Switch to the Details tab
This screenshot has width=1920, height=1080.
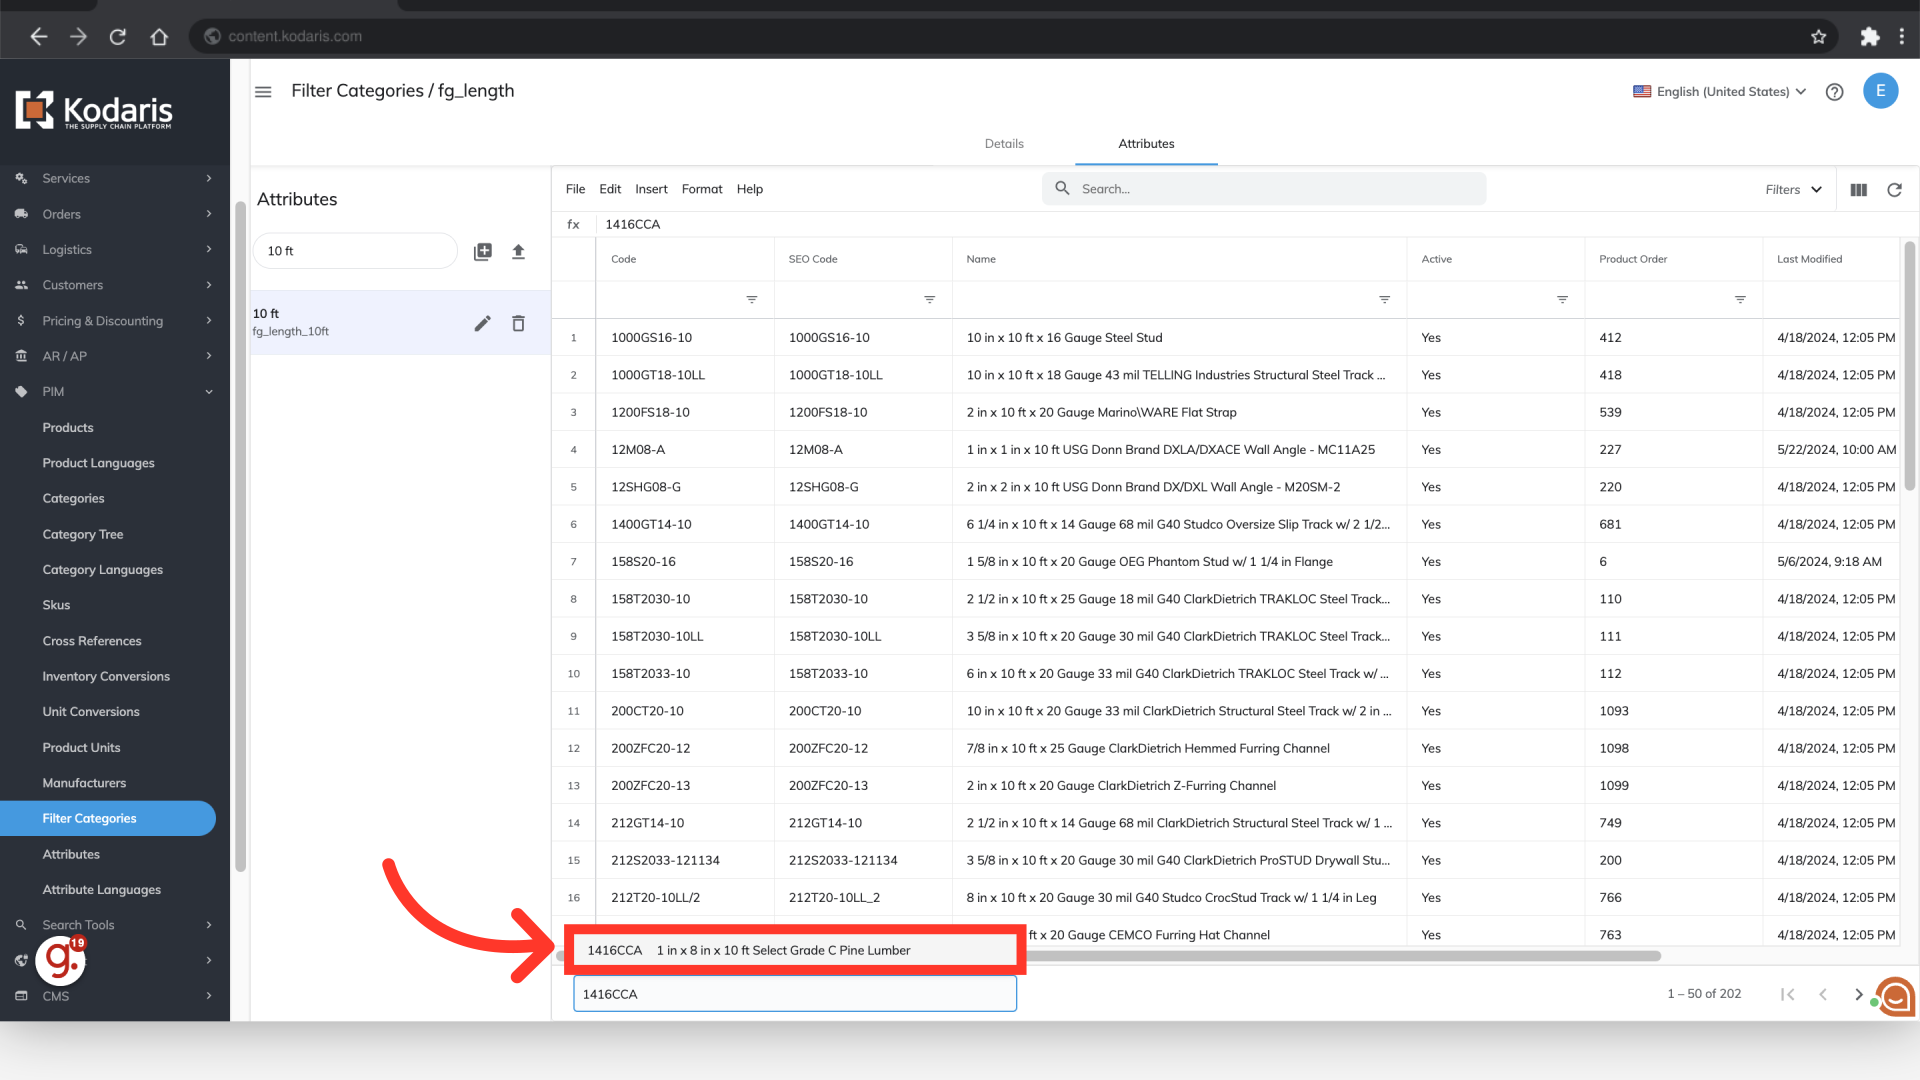click(x=1004, y=144)
